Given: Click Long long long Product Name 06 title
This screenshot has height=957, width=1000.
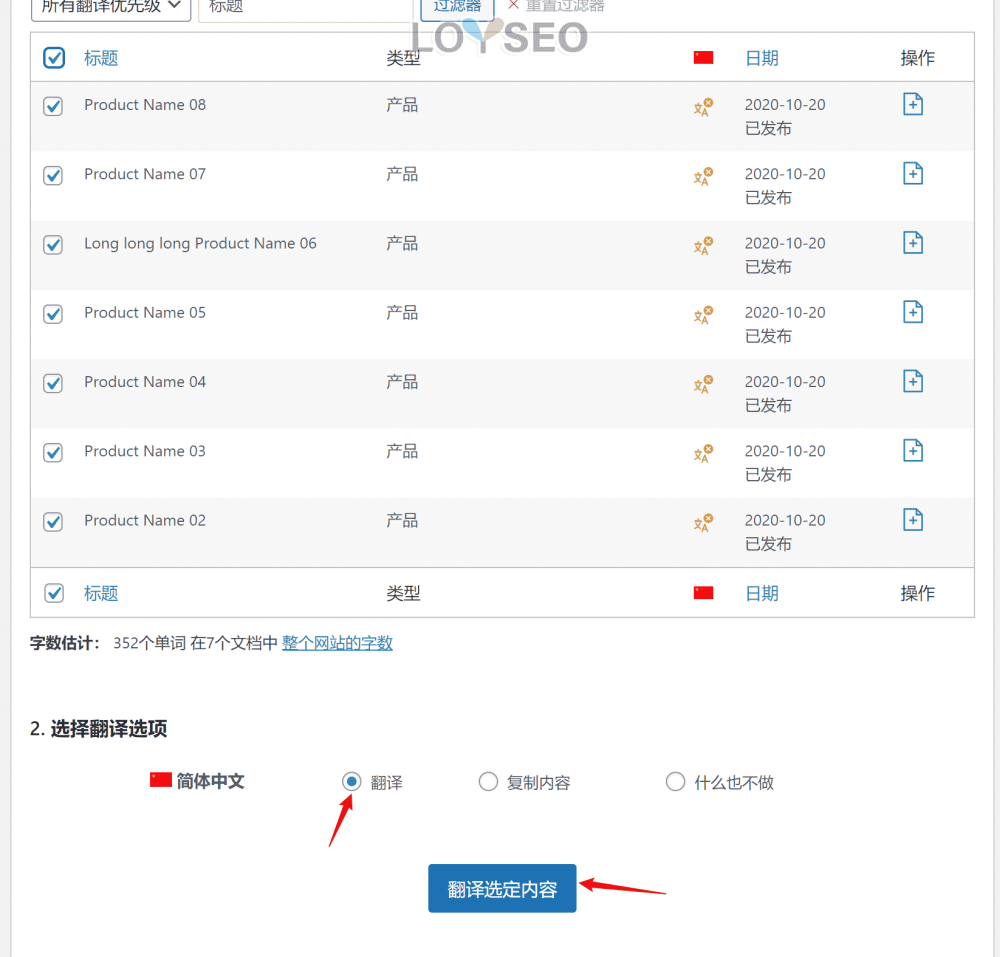Looking at the screenshot, I should pyautogui.click(x=200, y=244).
